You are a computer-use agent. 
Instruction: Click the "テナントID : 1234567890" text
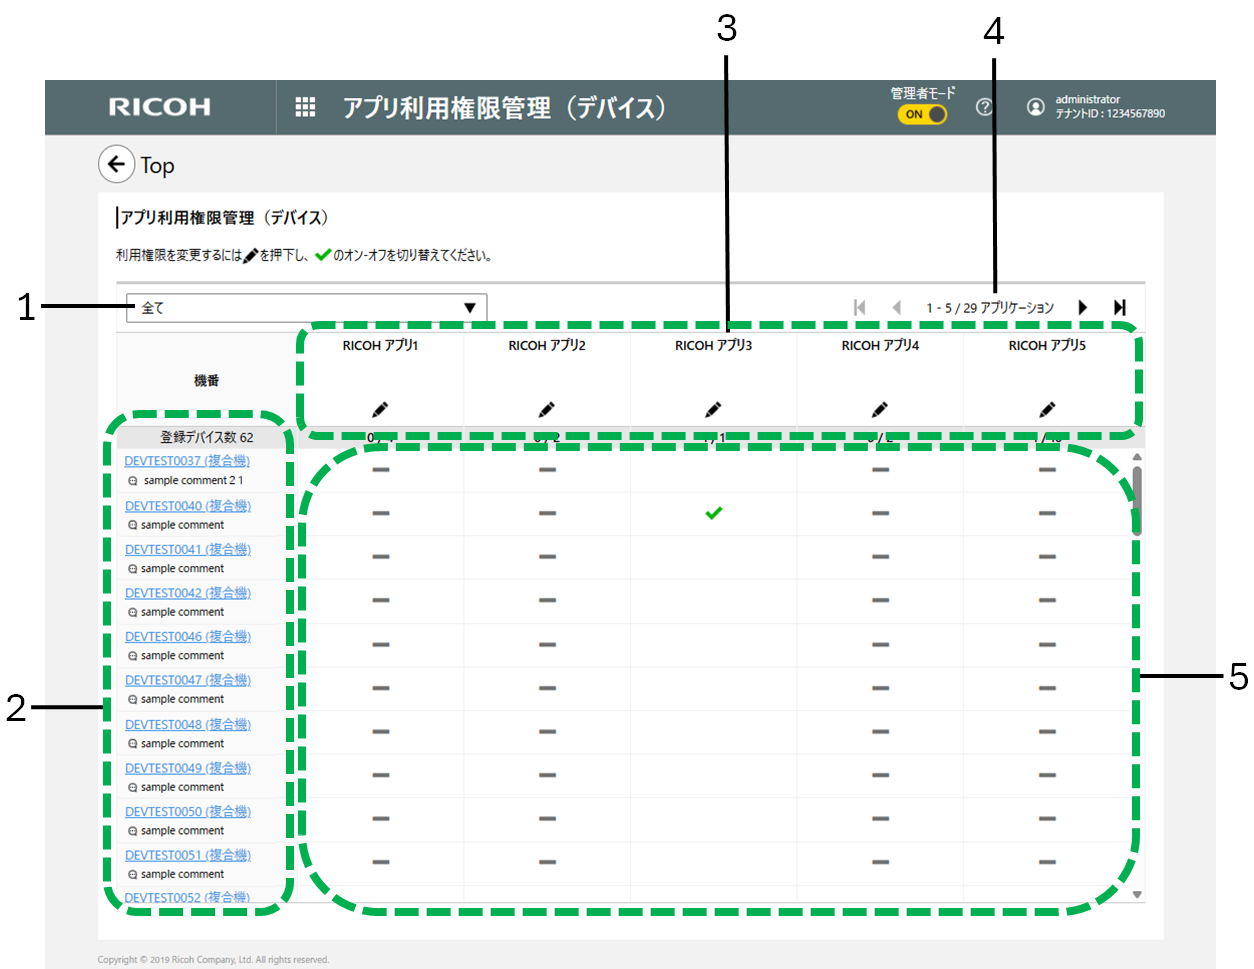coord(1110,114)
